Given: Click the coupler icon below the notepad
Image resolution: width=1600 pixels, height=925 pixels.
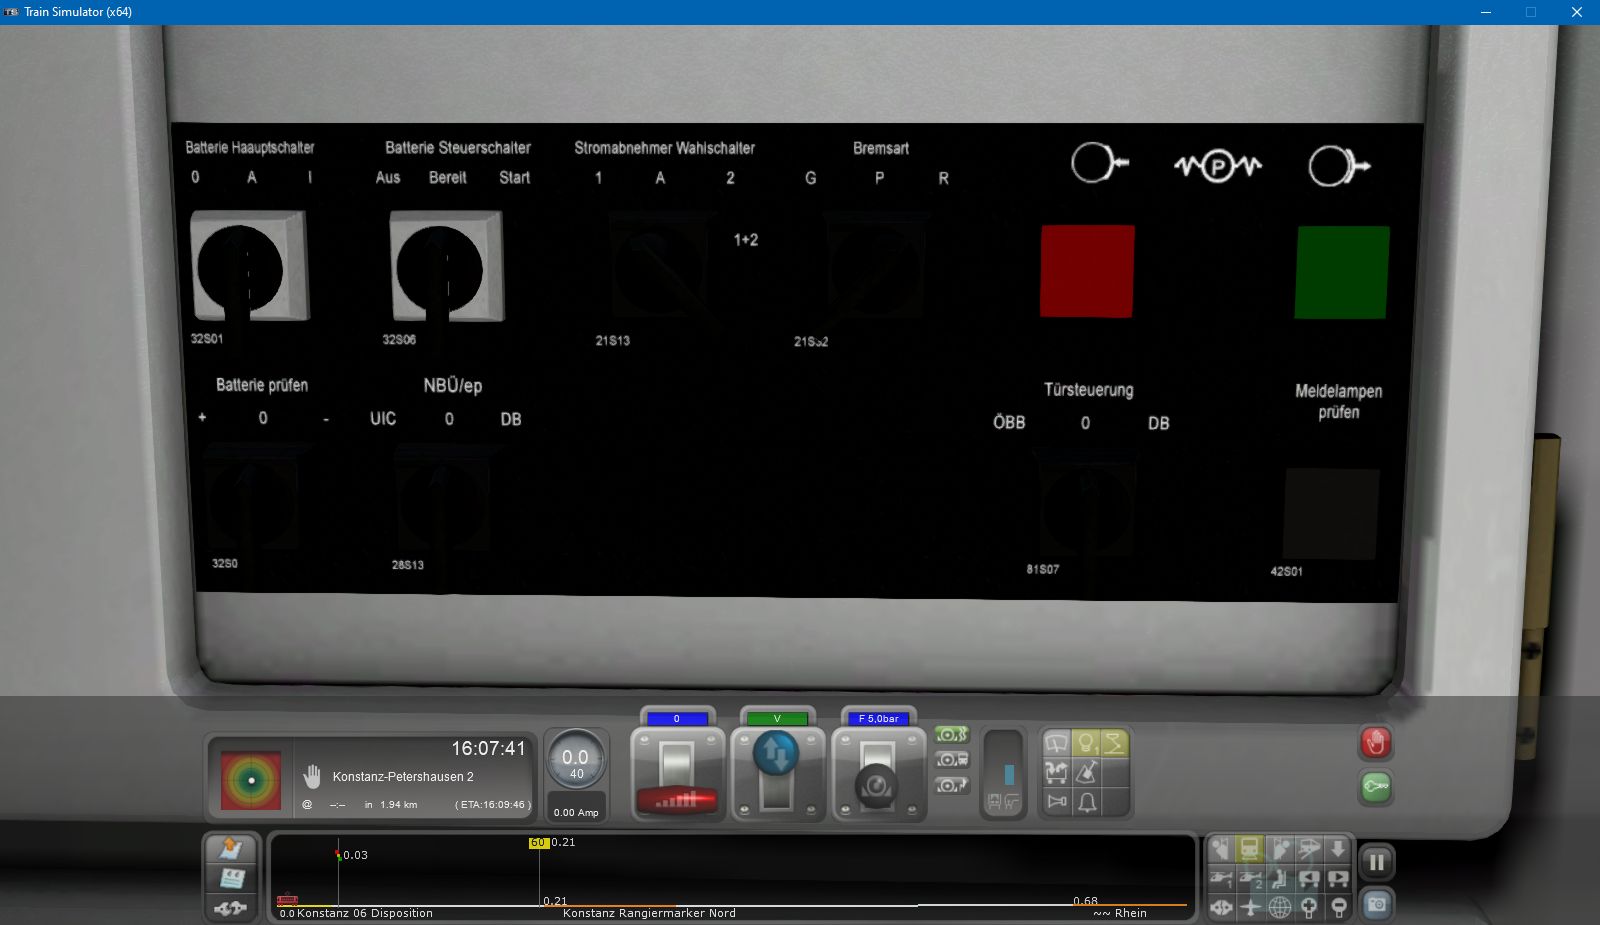Looking at the screenshot, I should [231, 907].
